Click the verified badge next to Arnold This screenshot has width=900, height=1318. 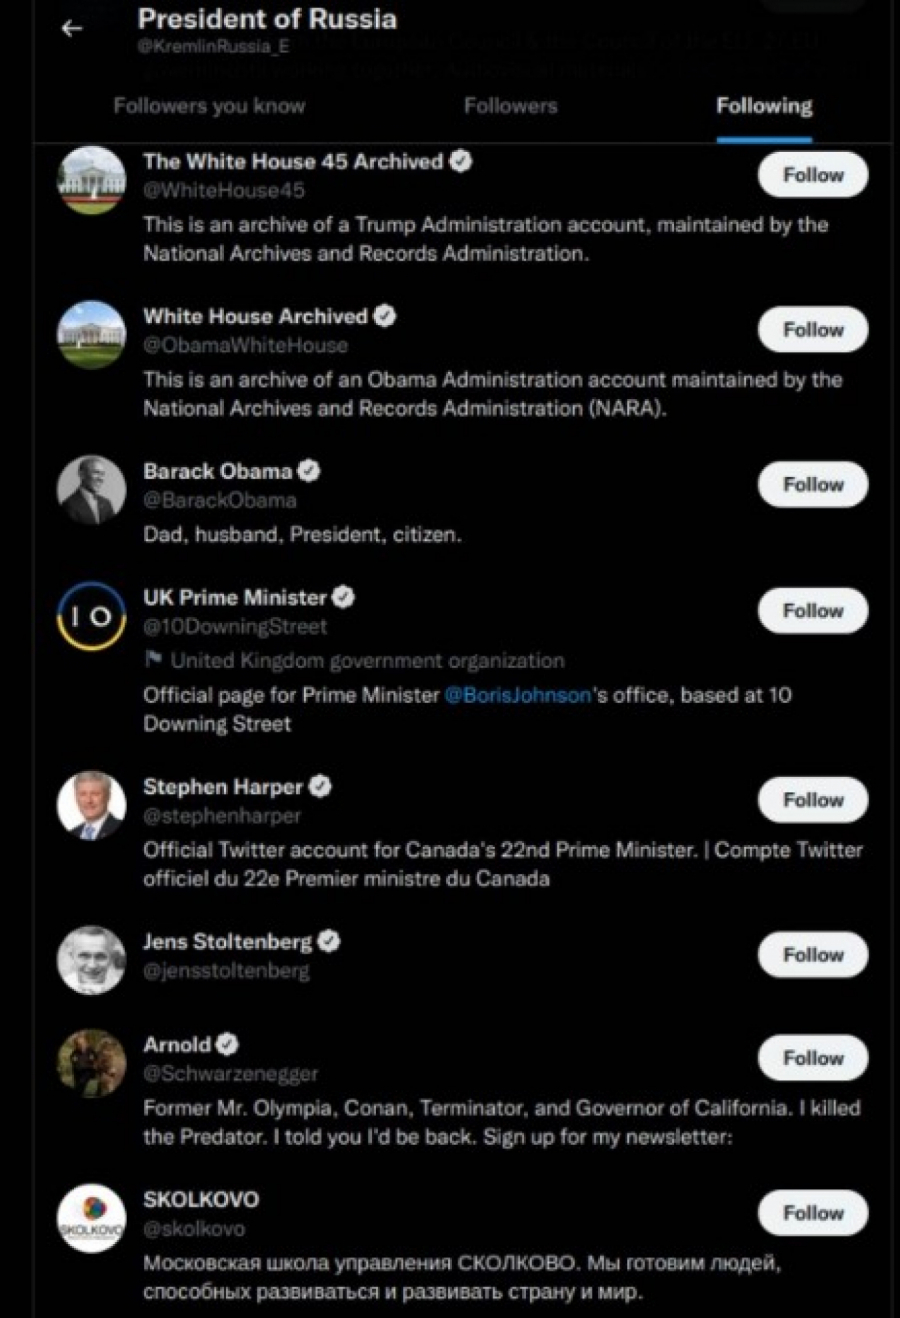pyautogui.click(x=228, y=1044)
